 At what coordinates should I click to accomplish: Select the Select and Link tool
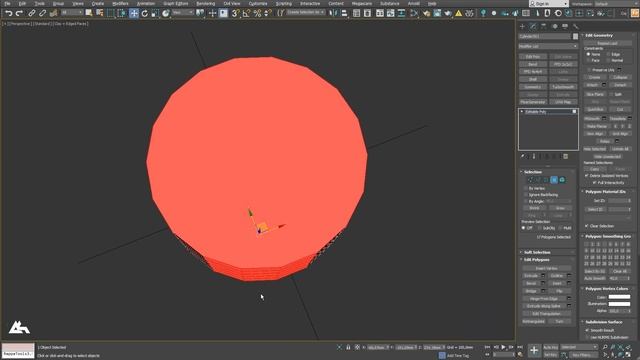pyautogui.click(x=32, y=13)
